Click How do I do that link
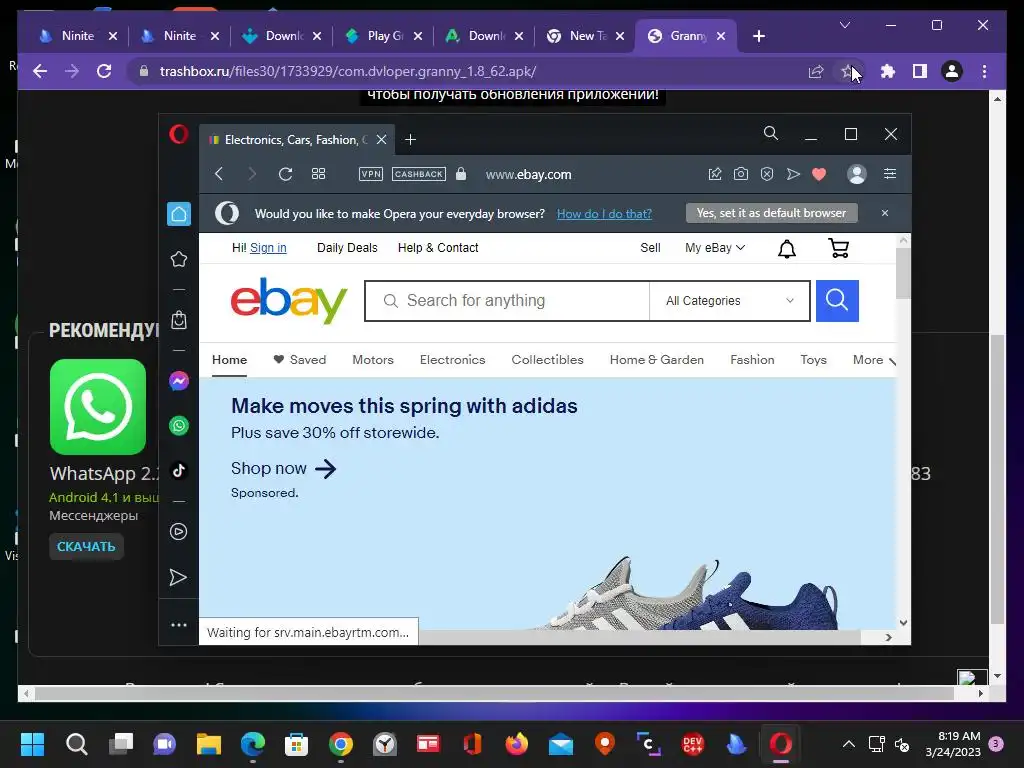 pyautogui.click(x=604, y=214)
